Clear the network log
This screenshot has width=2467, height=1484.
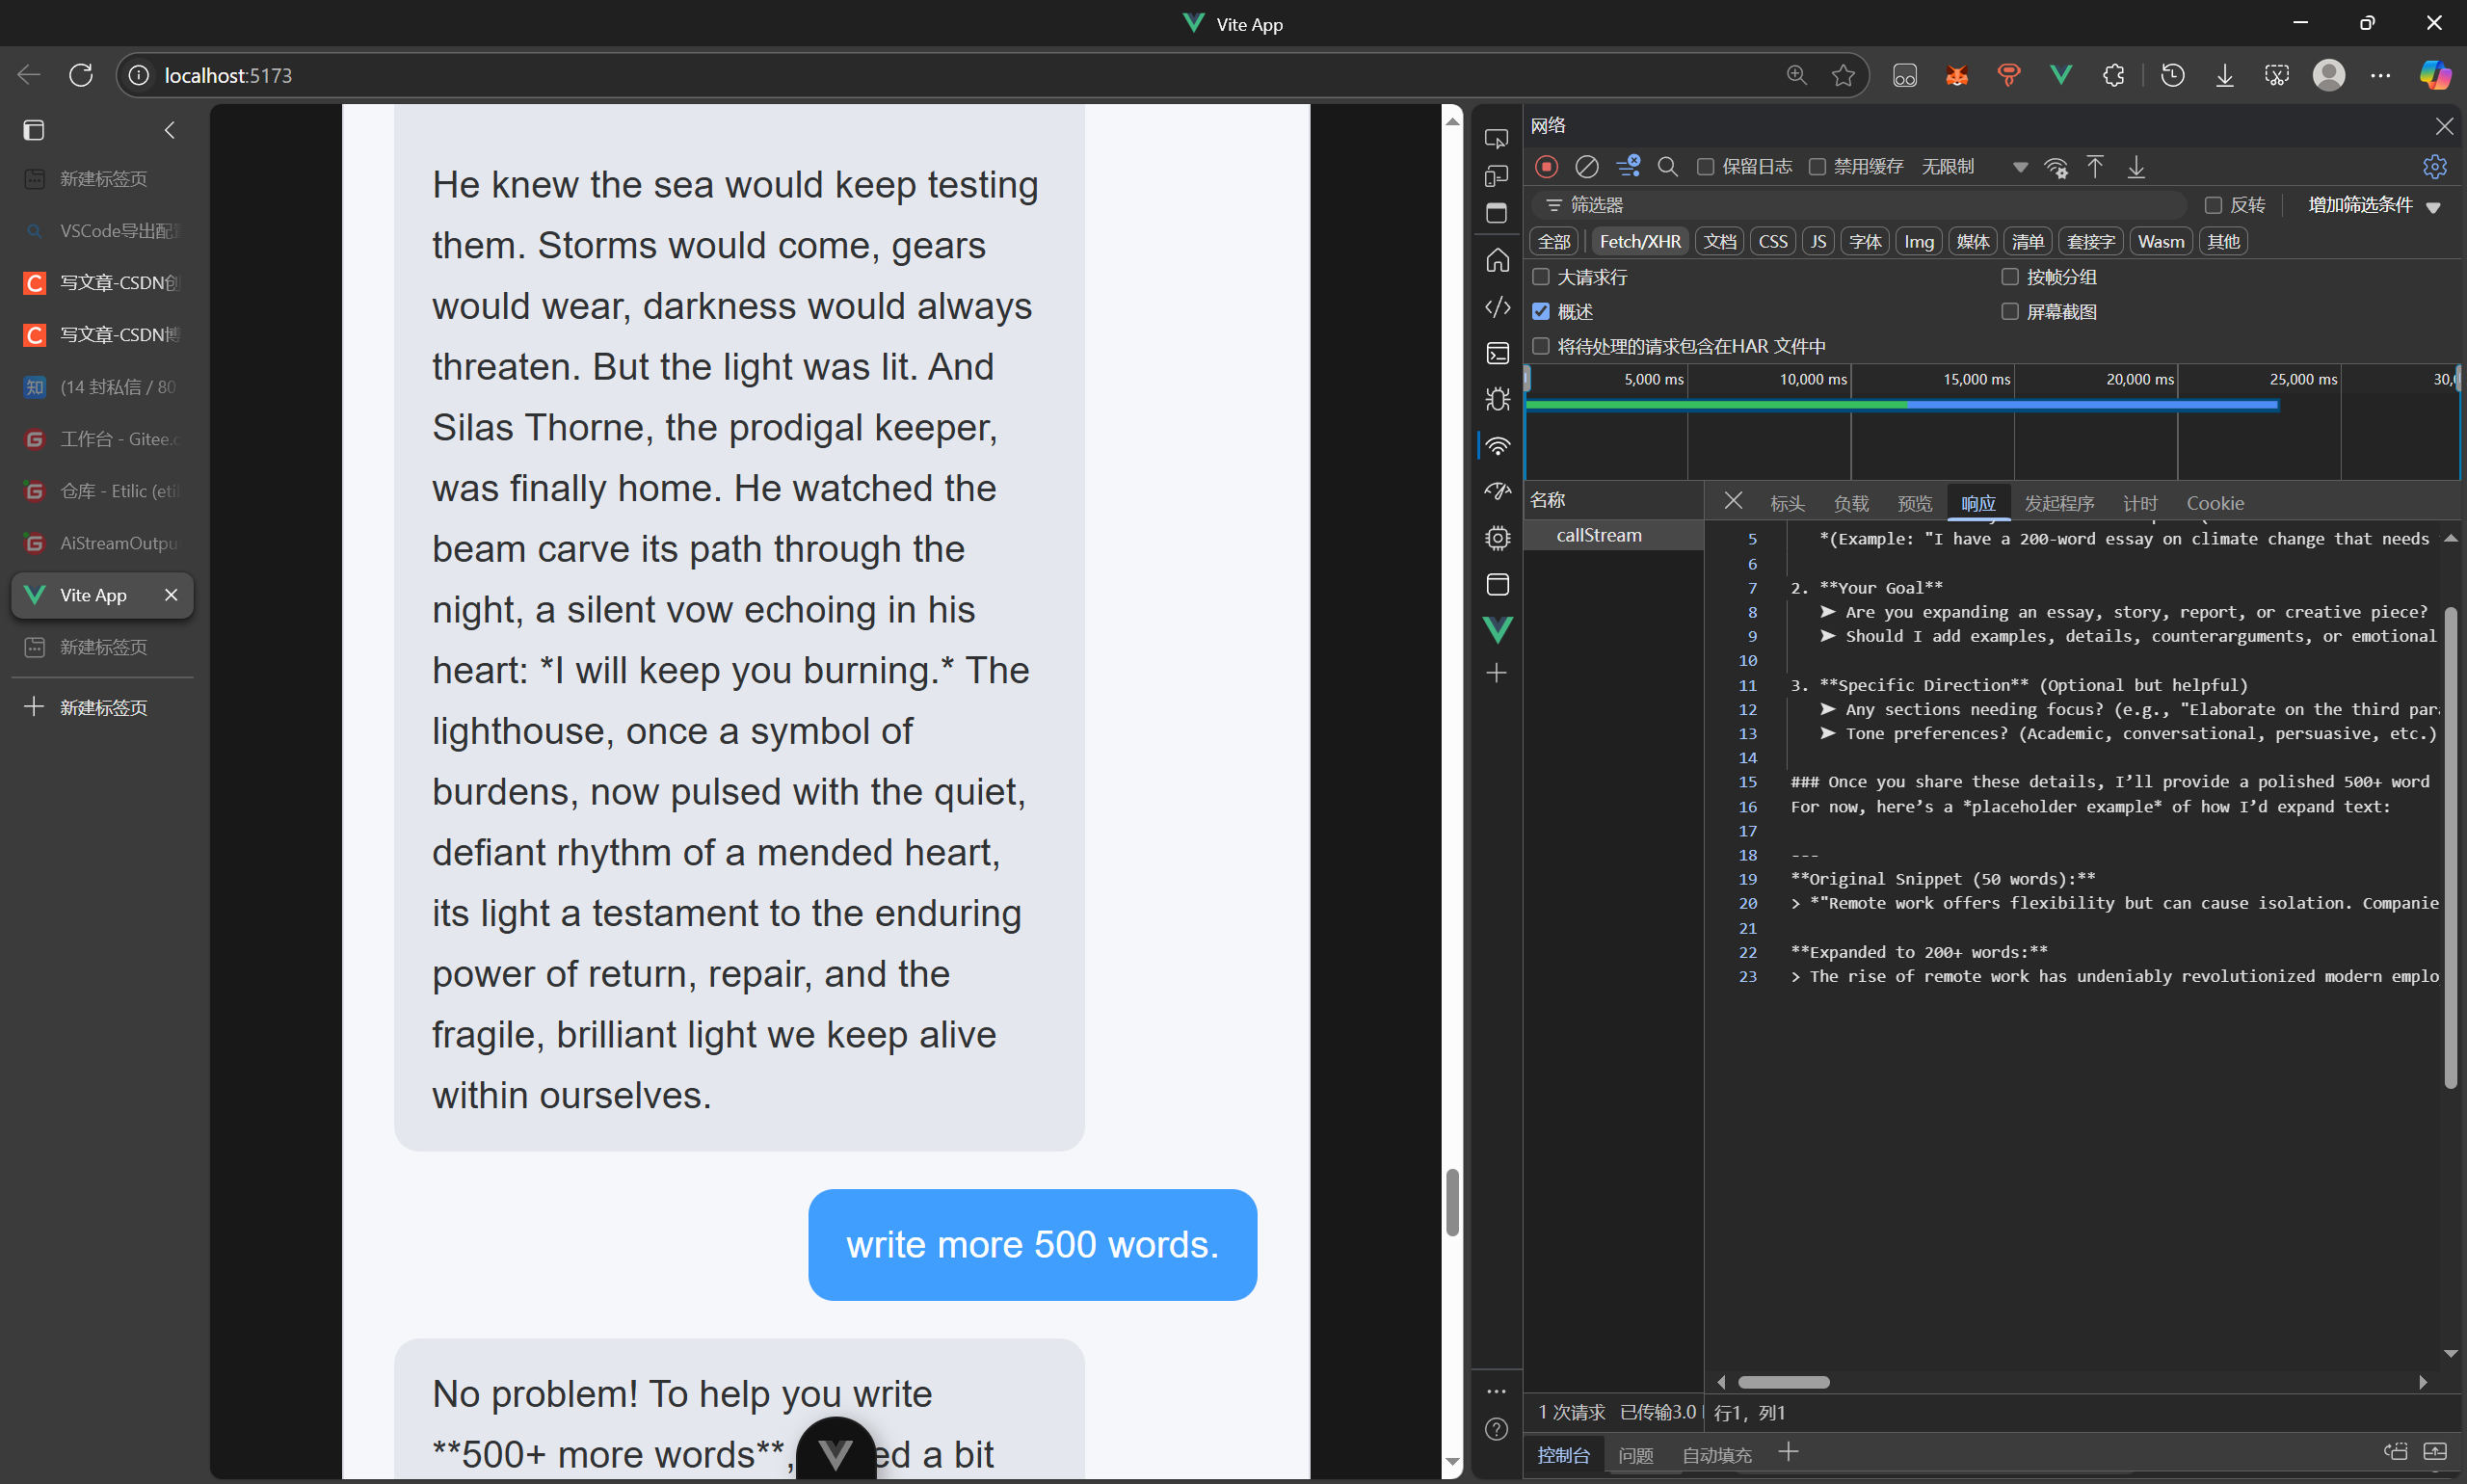(1586, 166)
